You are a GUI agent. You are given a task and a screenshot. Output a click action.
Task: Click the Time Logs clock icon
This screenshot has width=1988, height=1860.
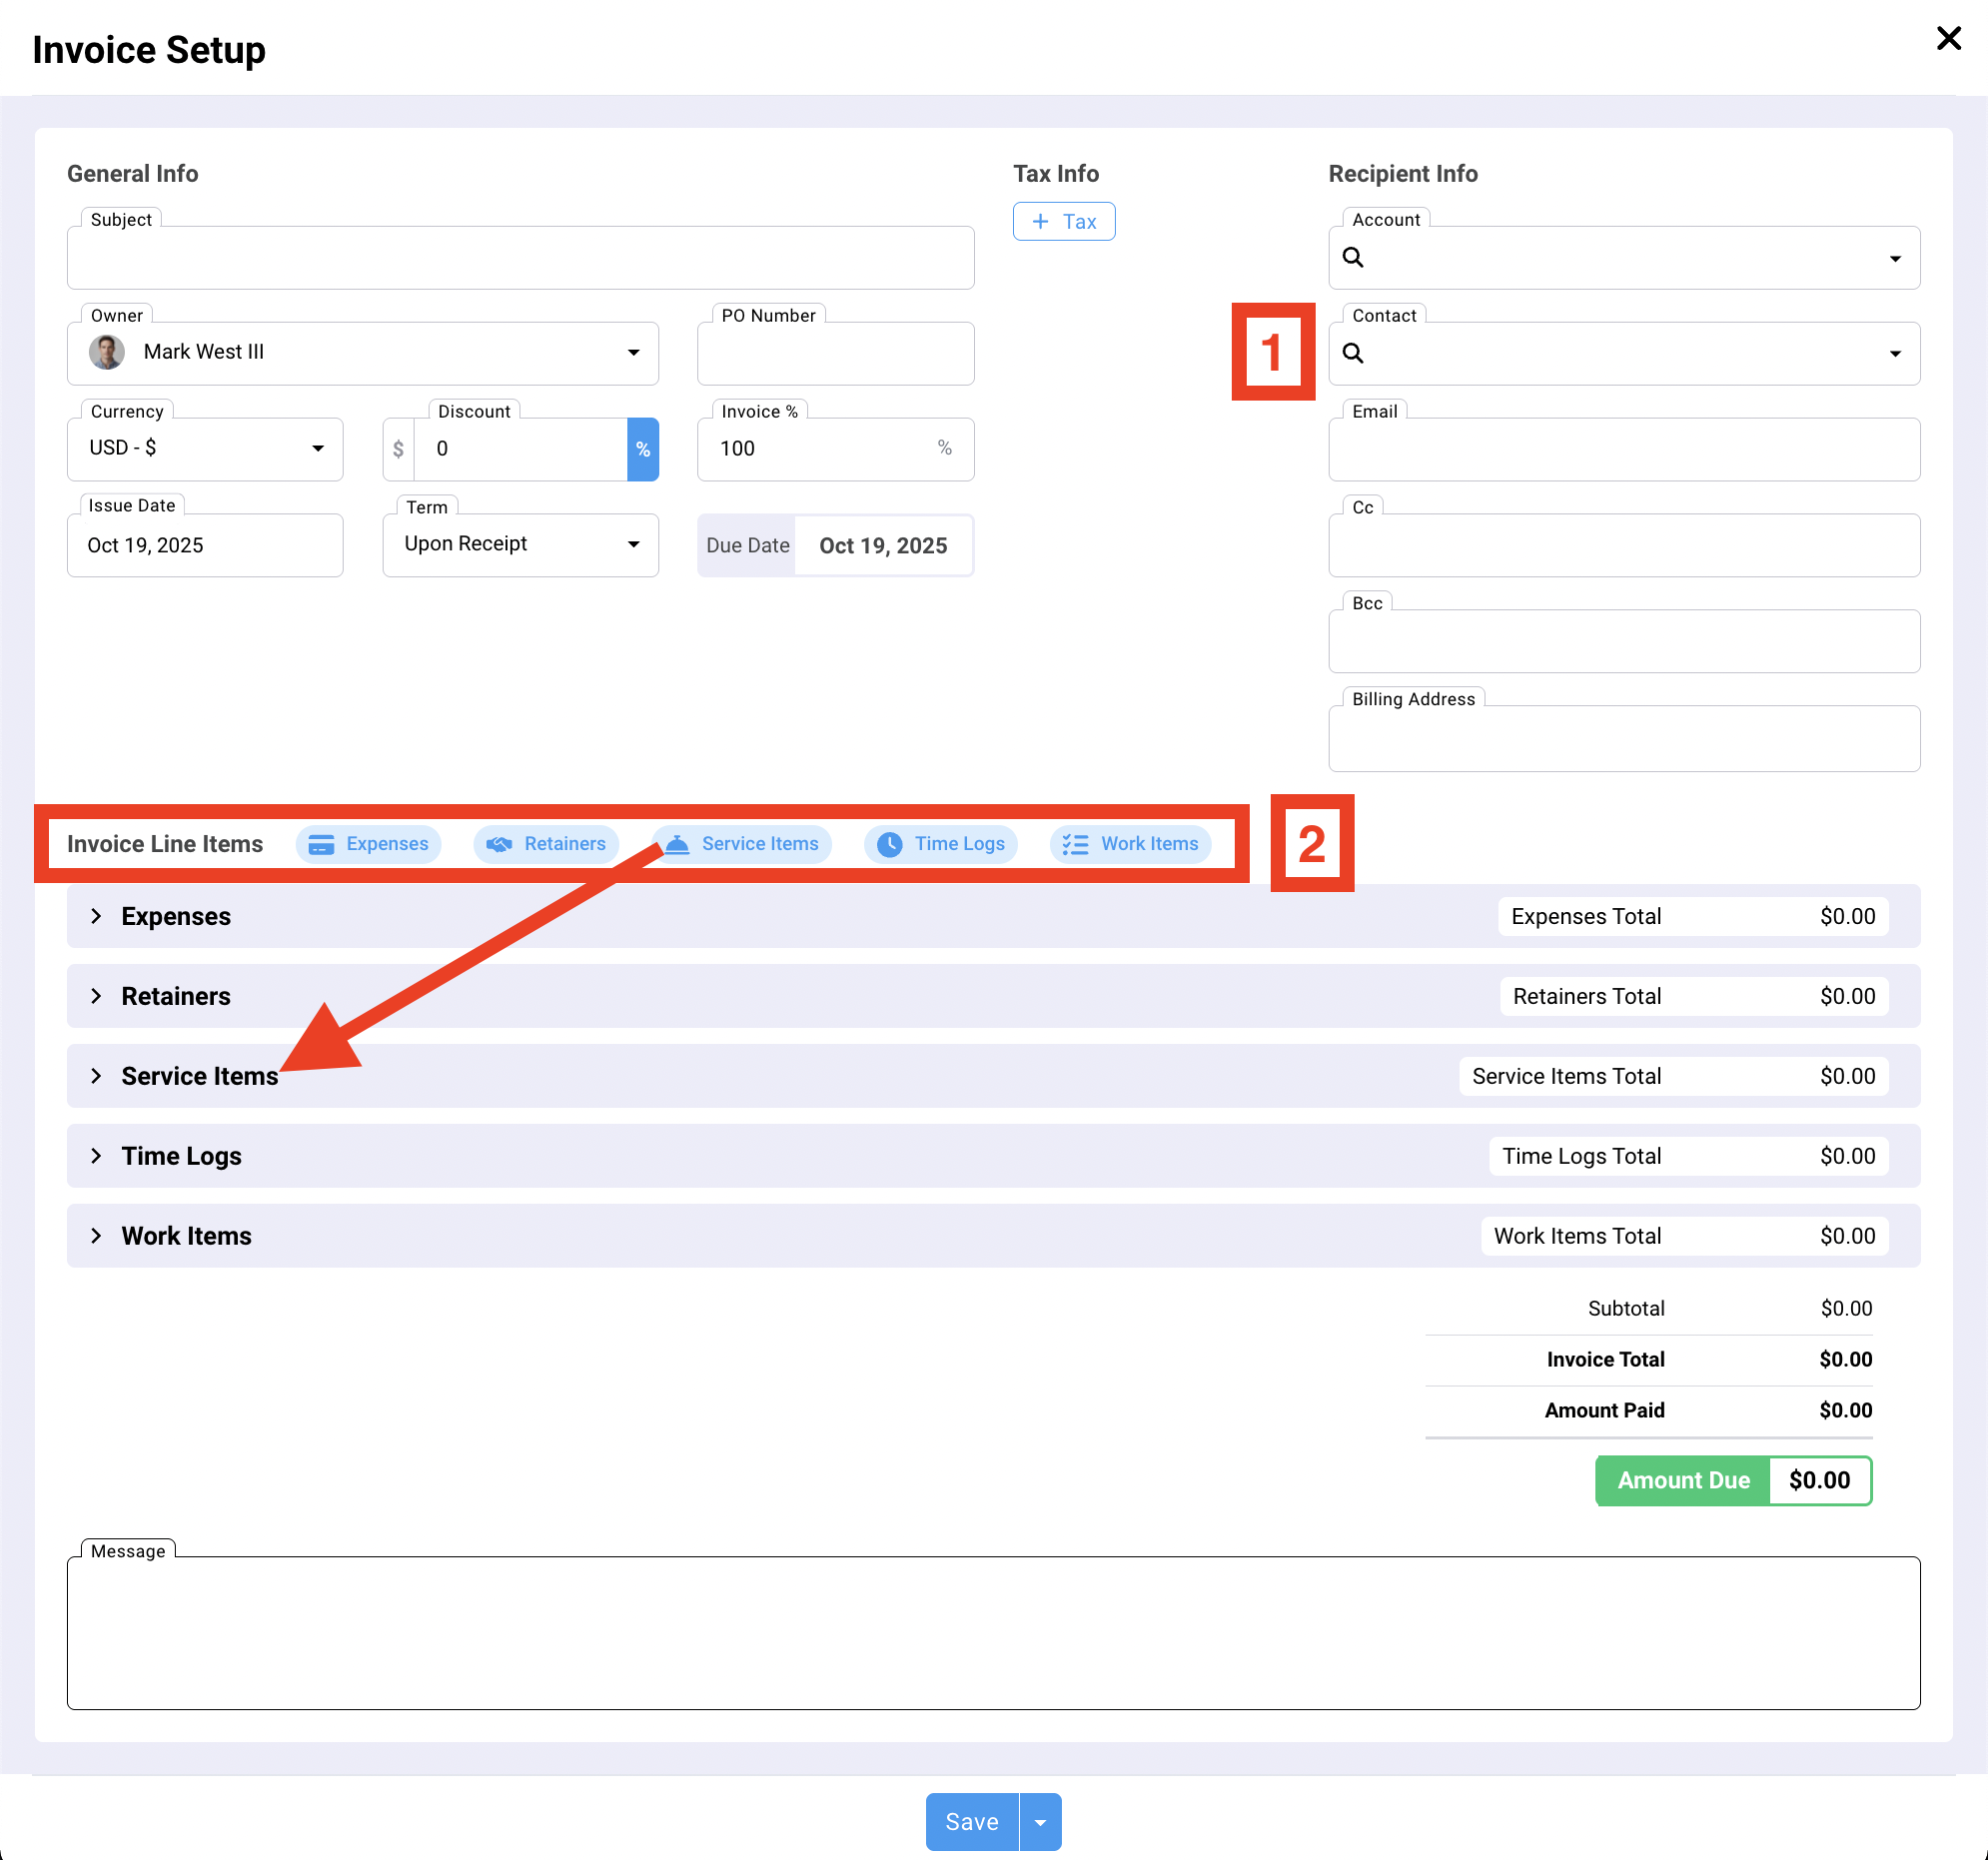pyautogui.click(x=889, y=844)
